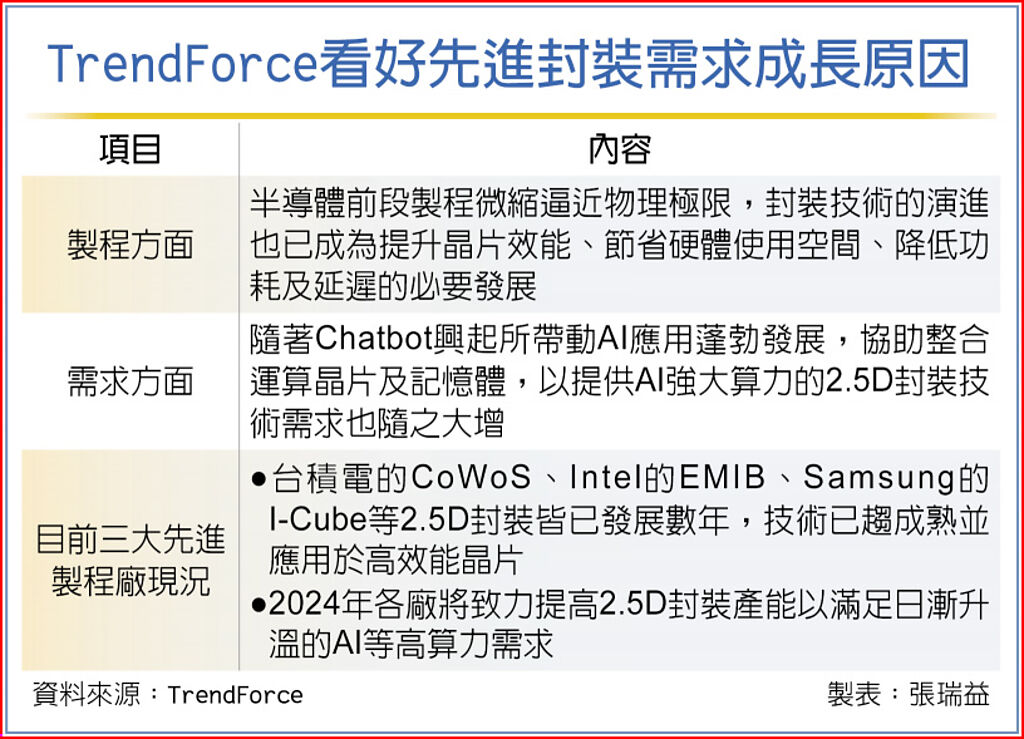Click the text 溫的AI等高算力需求
Viewport: 1024px width, 739px height.
[x=411, y=644]
